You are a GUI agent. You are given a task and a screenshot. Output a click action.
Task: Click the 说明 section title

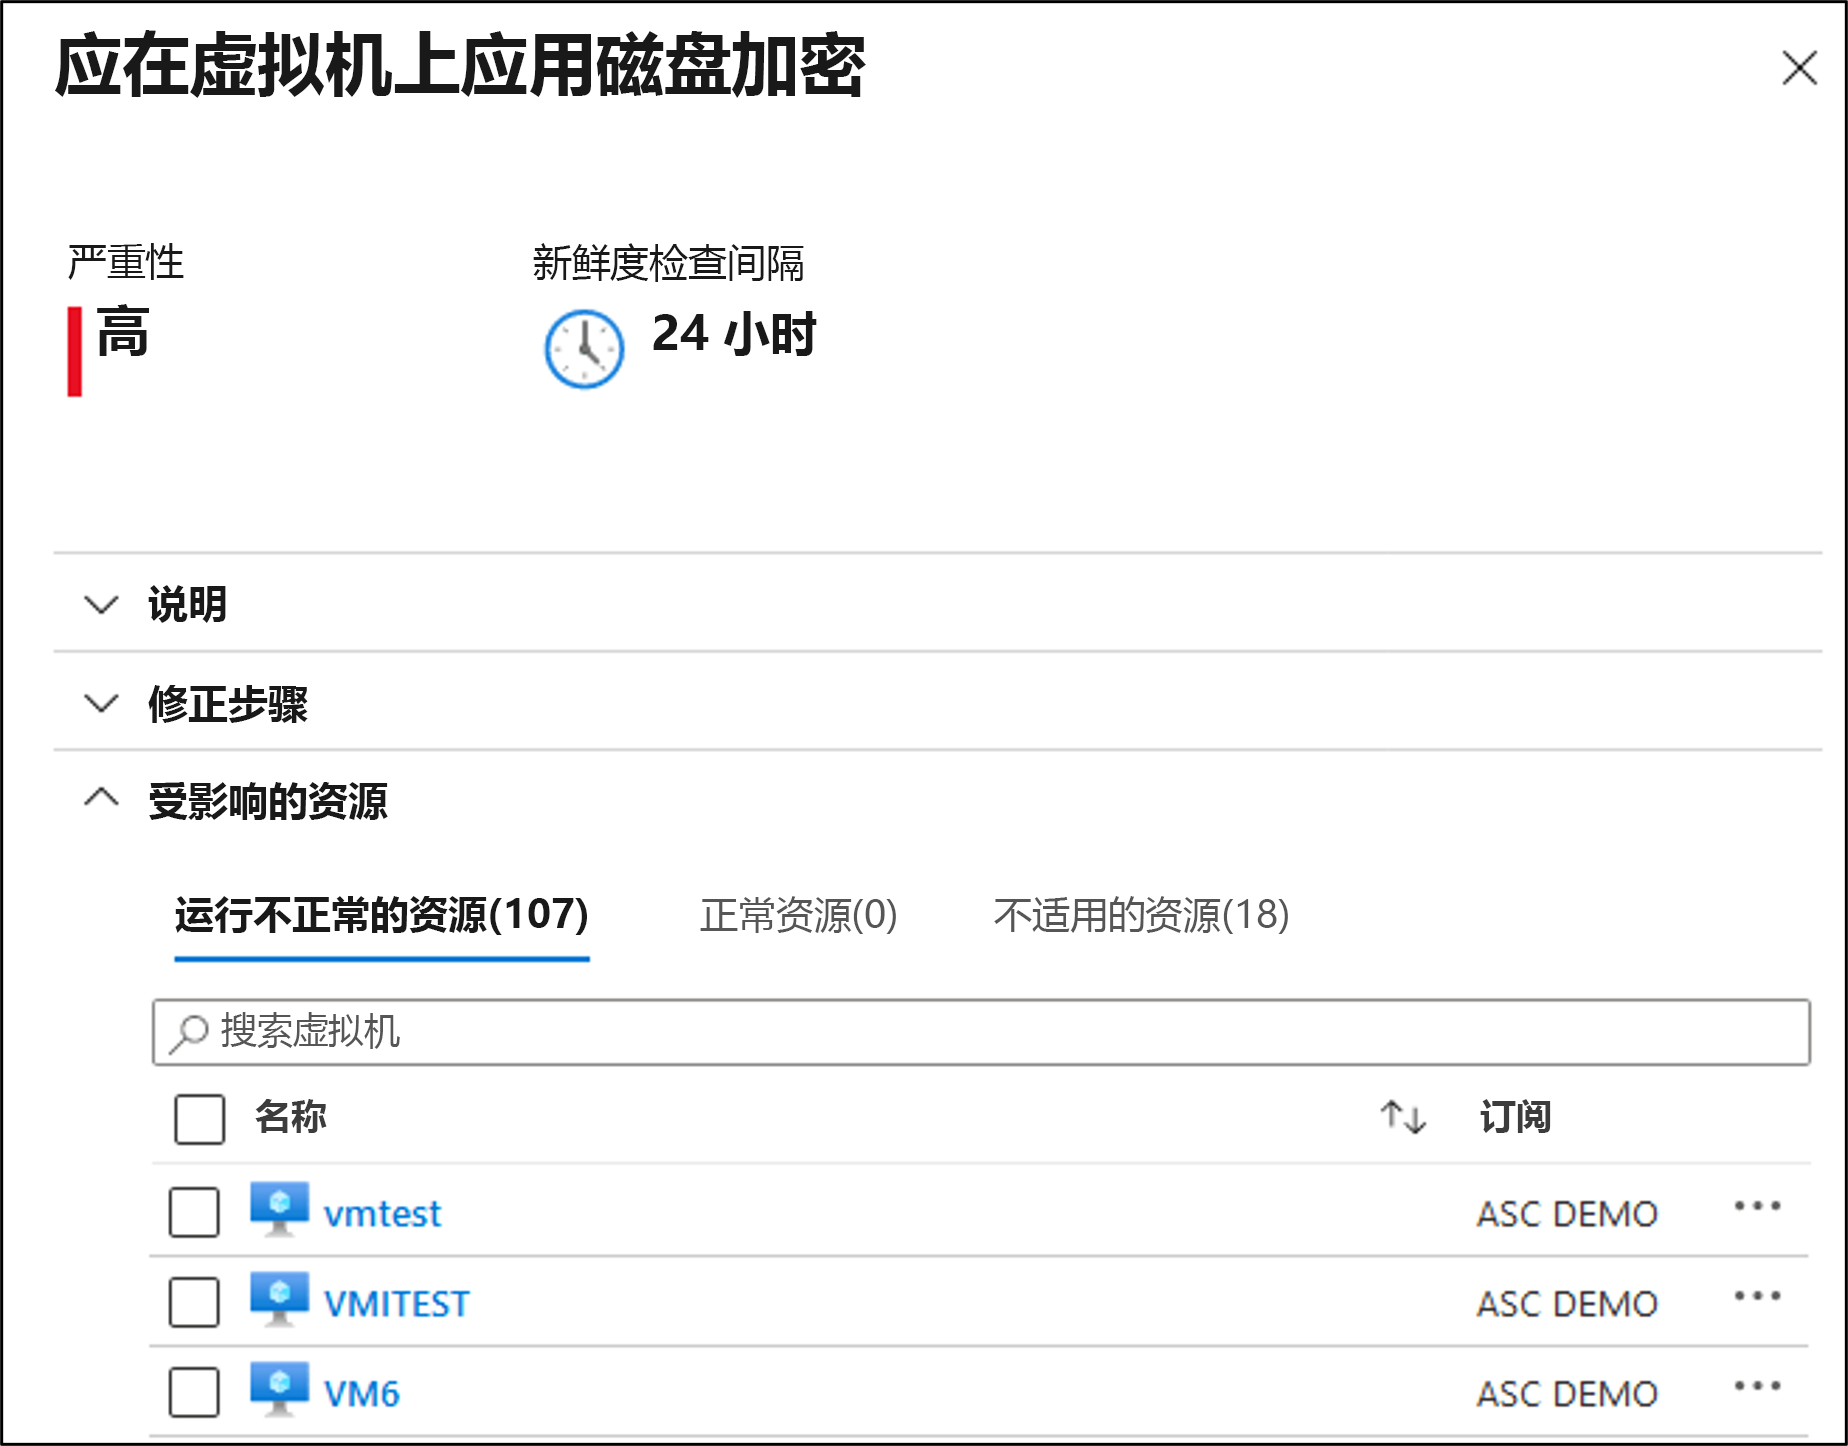(187, 605)
